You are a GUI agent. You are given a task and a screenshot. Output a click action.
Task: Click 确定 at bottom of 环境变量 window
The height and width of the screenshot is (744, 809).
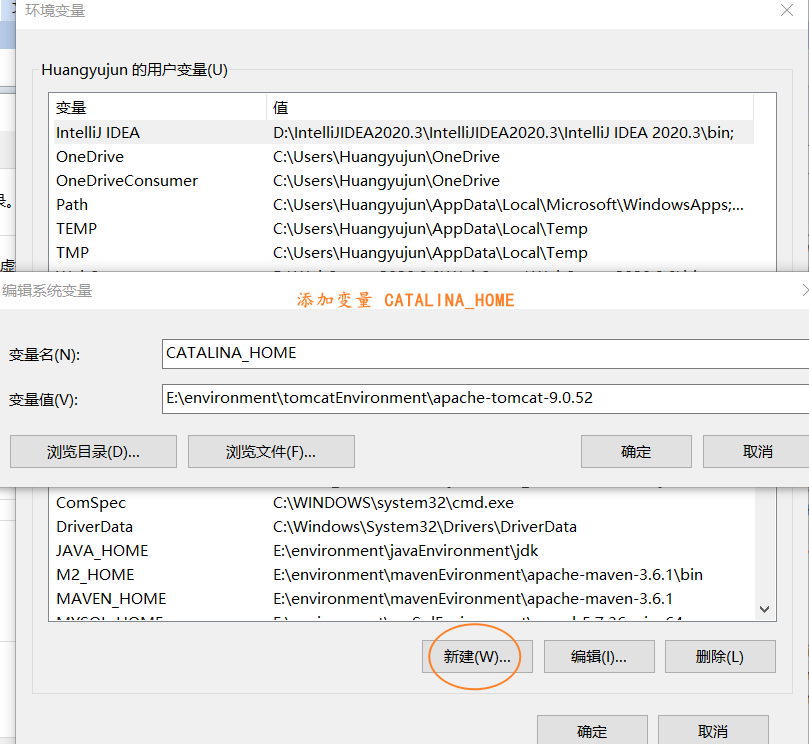pyautogui.click(x=592, y=730)
